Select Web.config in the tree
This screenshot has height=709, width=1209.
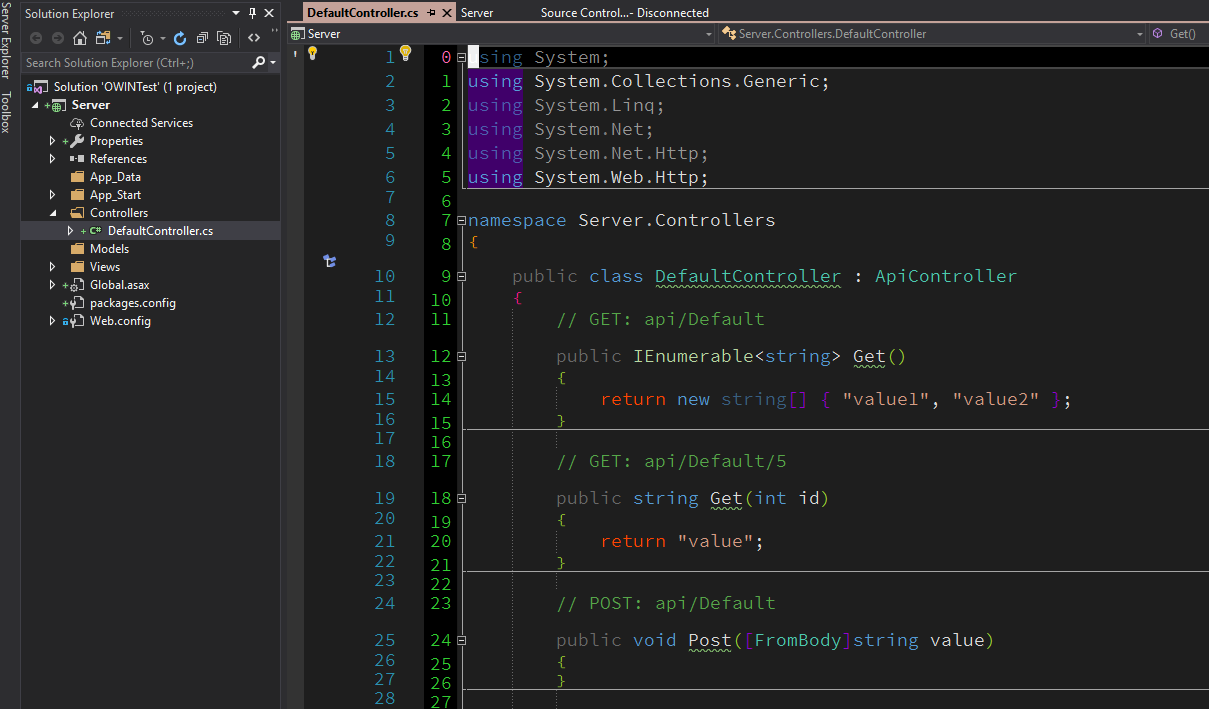(x=120, y=321)
